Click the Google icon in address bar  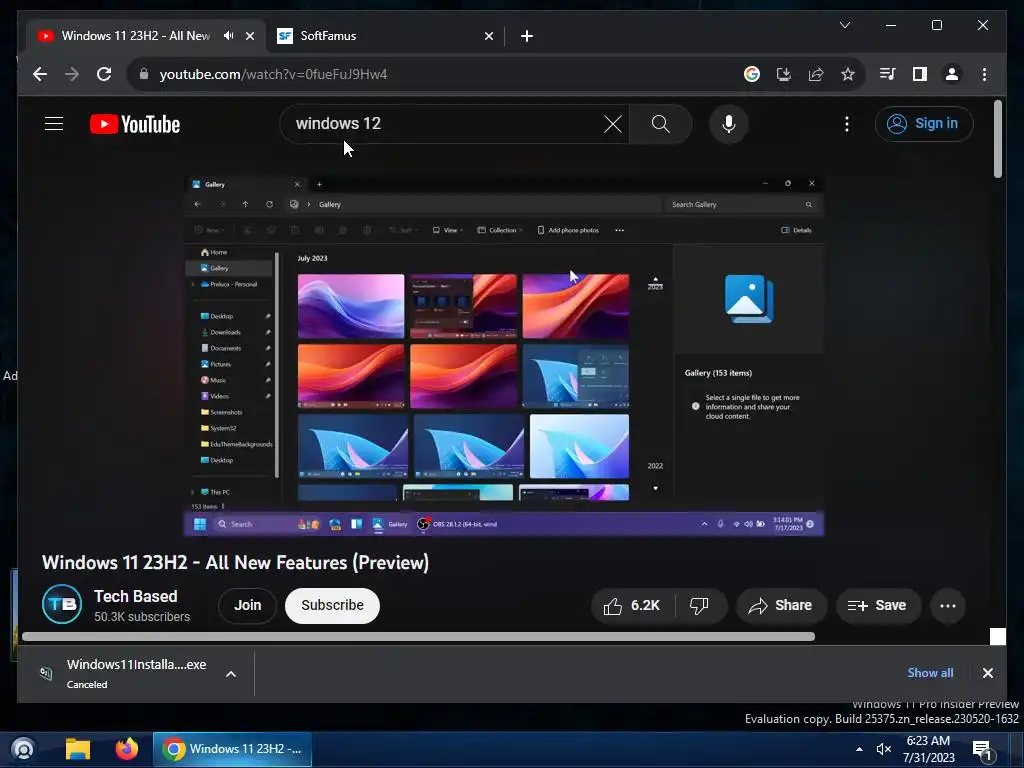pos(752,74)
